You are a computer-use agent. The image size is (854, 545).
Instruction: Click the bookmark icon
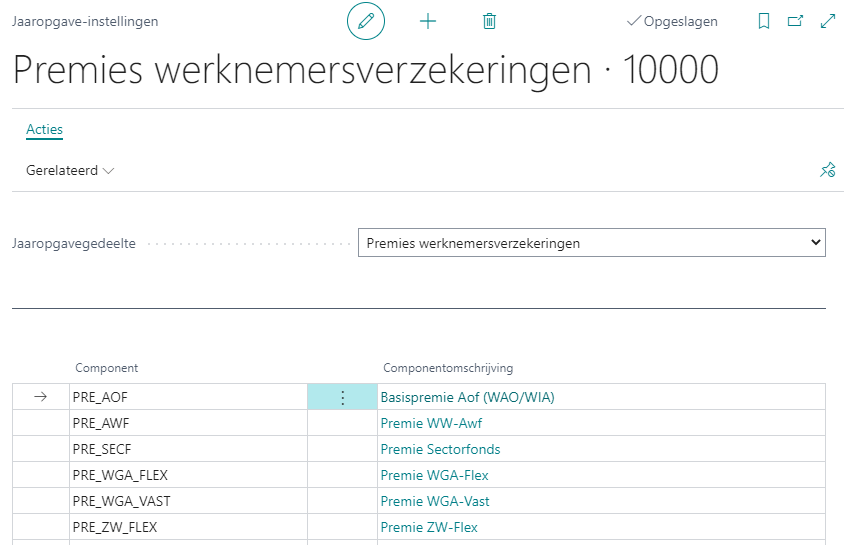(x=764, y=21)
